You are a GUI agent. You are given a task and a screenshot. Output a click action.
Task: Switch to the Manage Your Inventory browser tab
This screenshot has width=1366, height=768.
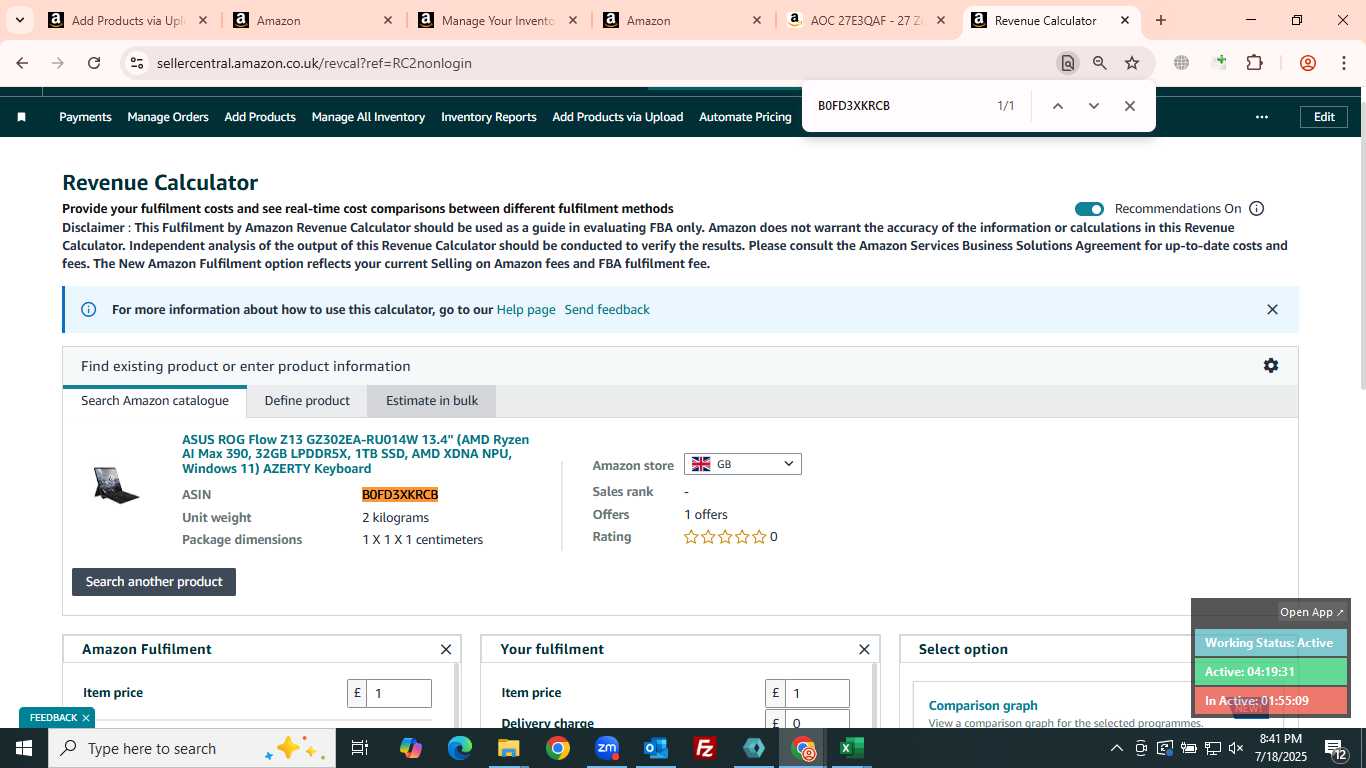[496, 20]
